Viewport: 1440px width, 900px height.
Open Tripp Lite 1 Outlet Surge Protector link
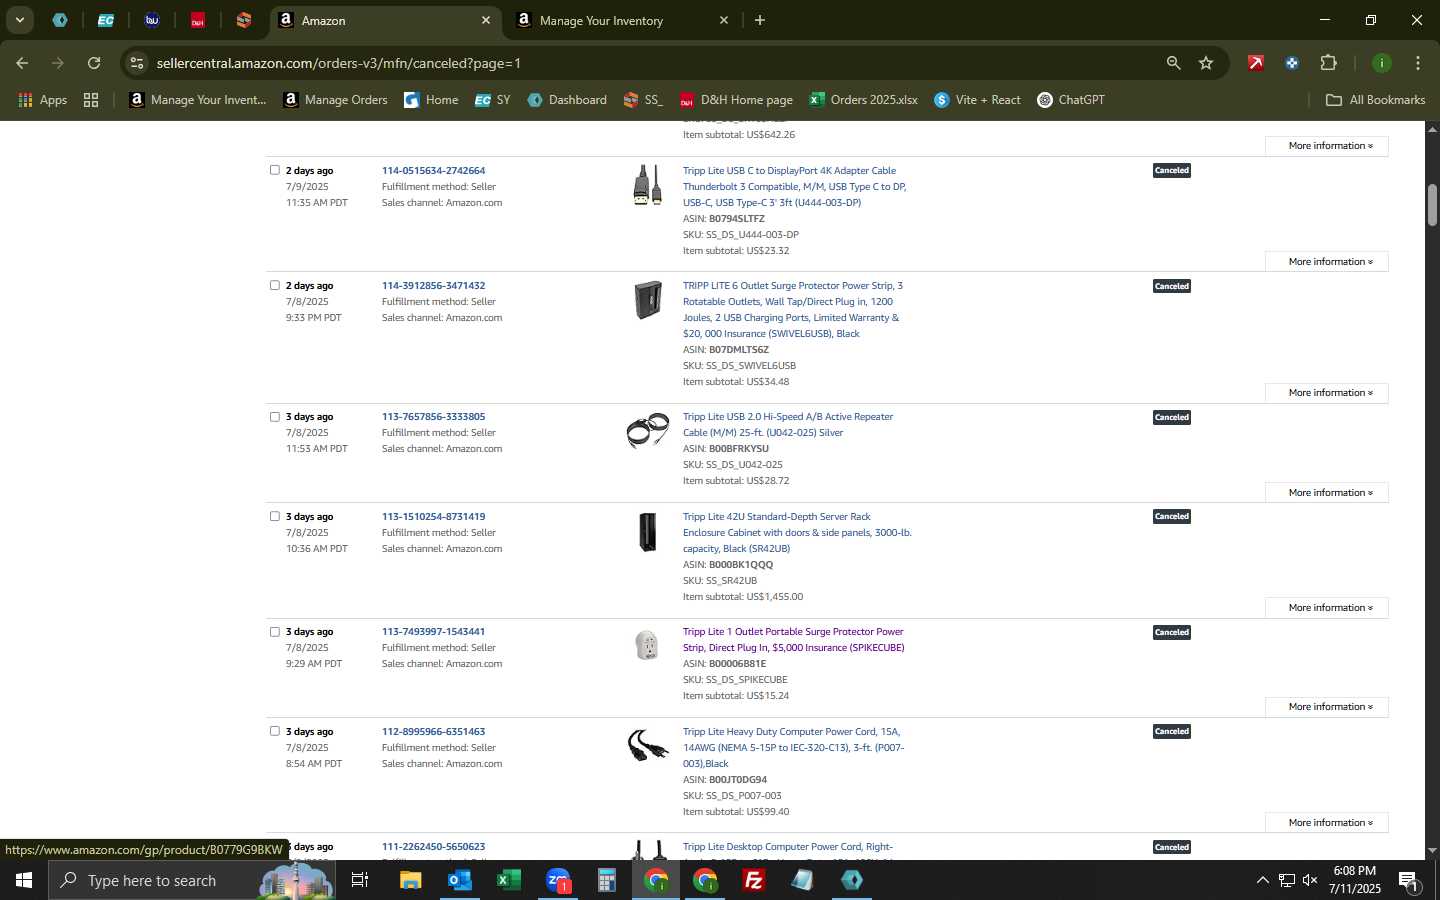[x=793, y=639]
